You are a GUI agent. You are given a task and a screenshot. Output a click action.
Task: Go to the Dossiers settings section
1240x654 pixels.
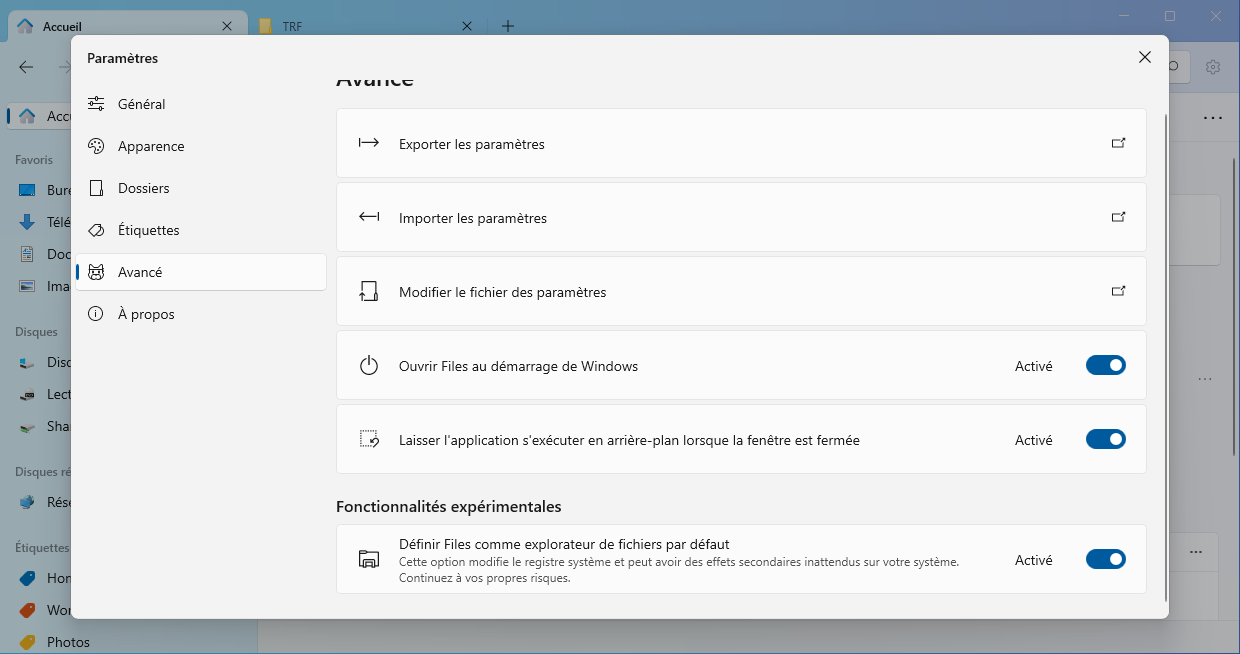click(143, 188)
